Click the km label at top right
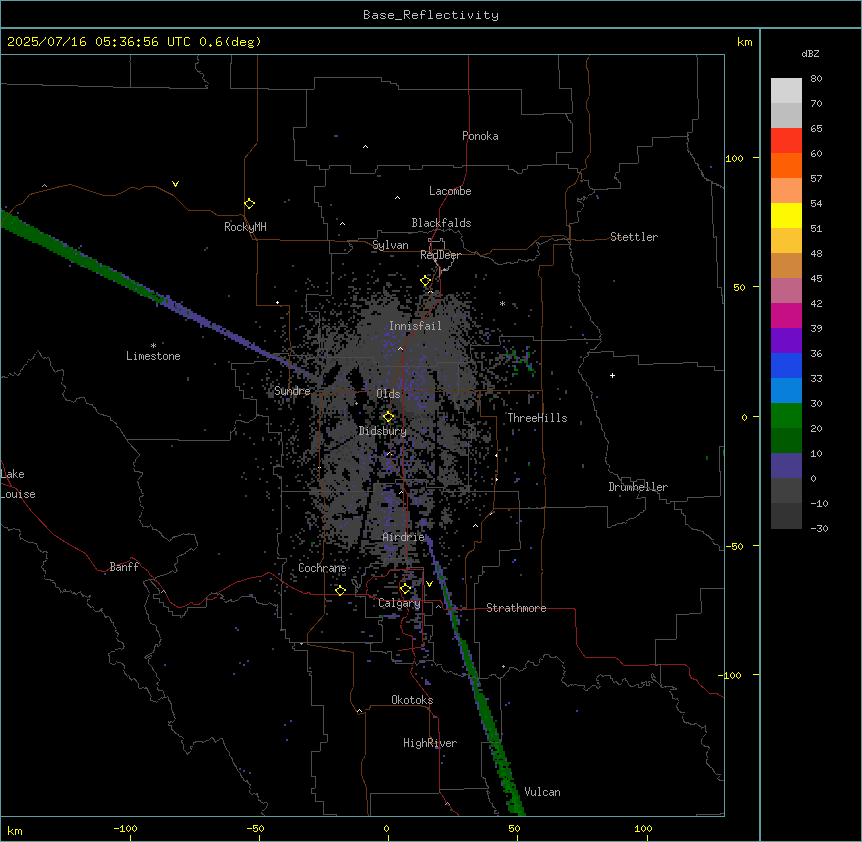Screen dimensions: 862x842 (744, 42)
